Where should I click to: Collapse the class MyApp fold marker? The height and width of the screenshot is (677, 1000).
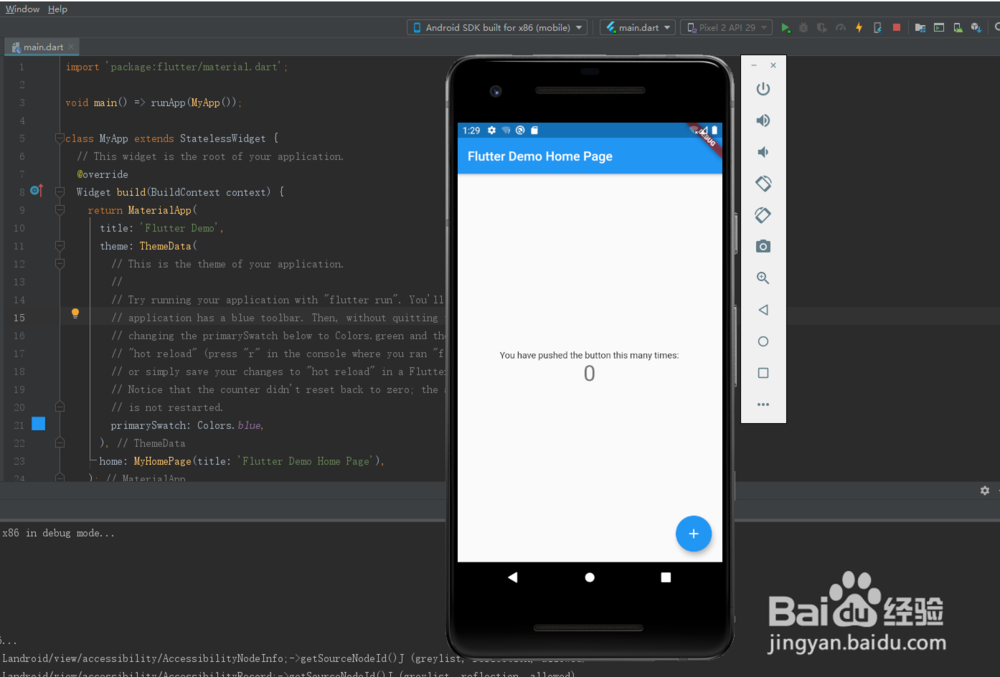[59, 138]
